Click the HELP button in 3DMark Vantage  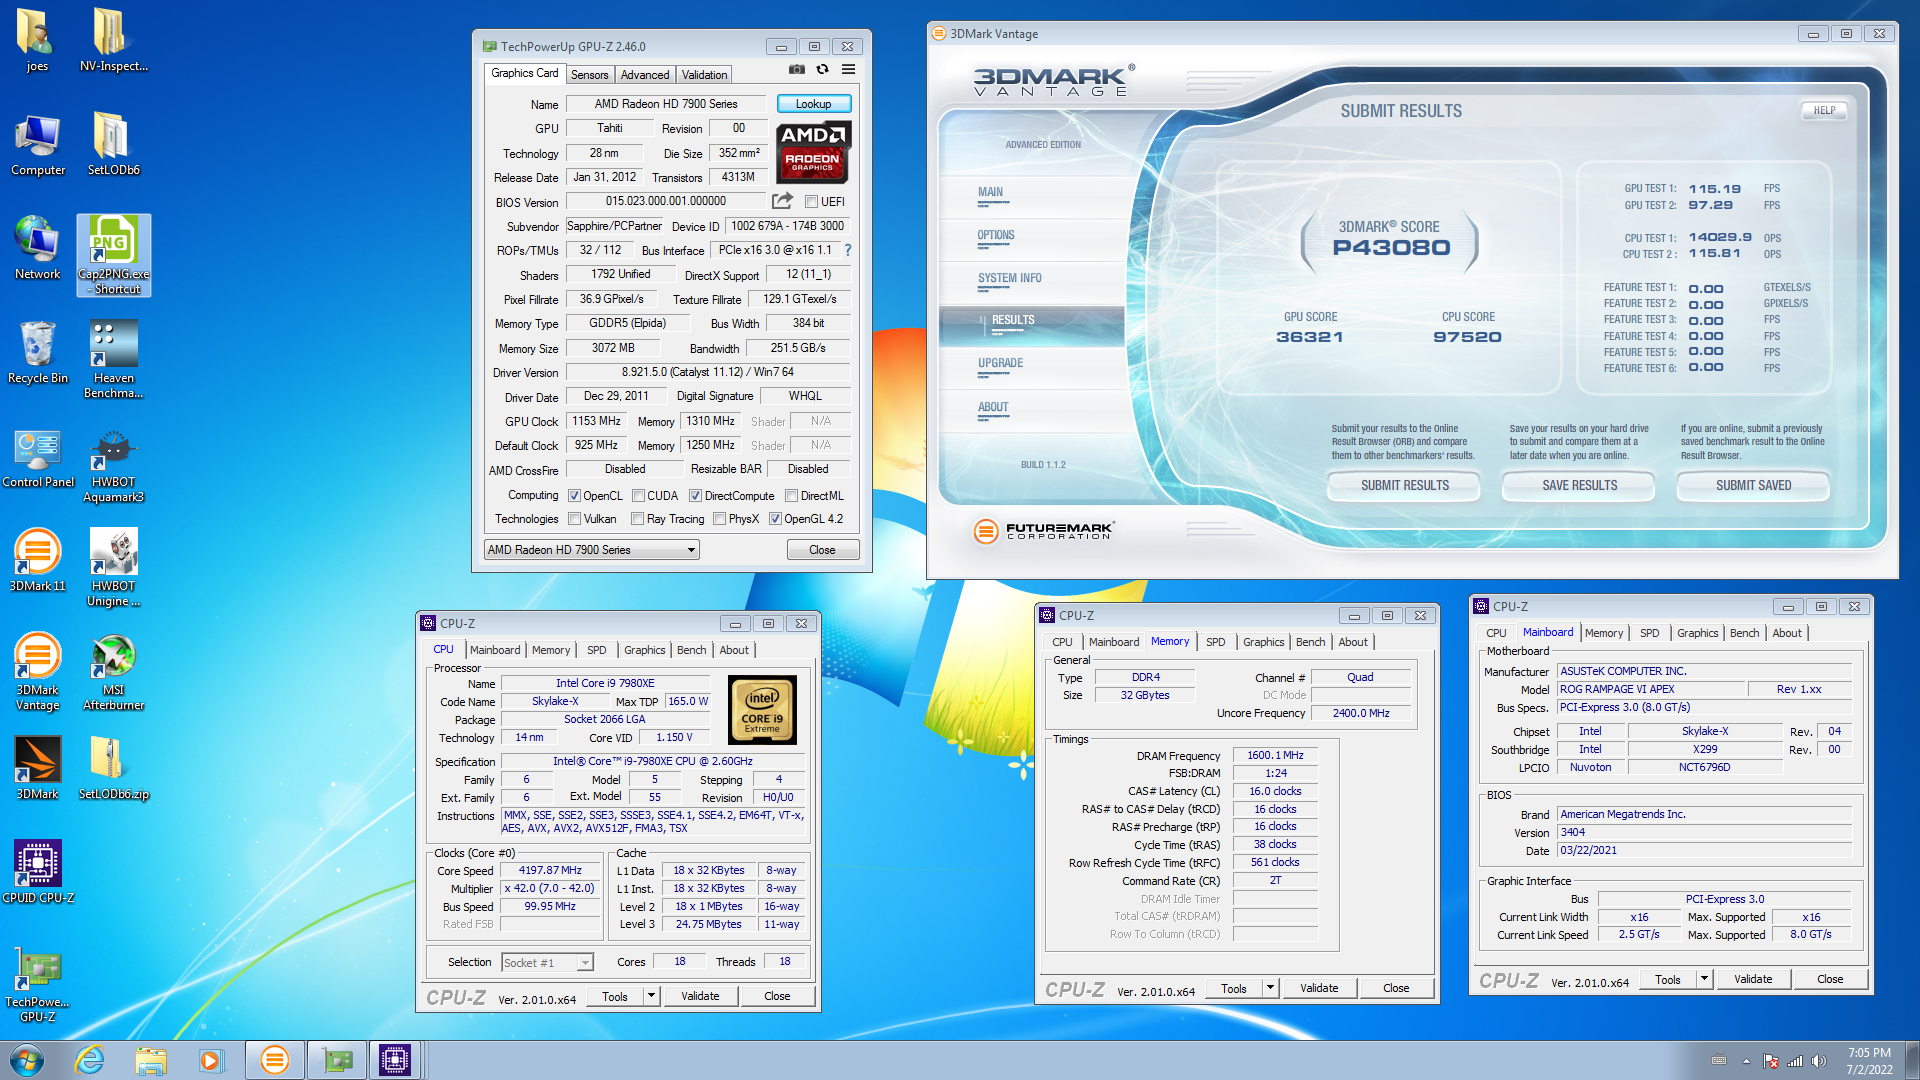click(x=1824, y=110)
